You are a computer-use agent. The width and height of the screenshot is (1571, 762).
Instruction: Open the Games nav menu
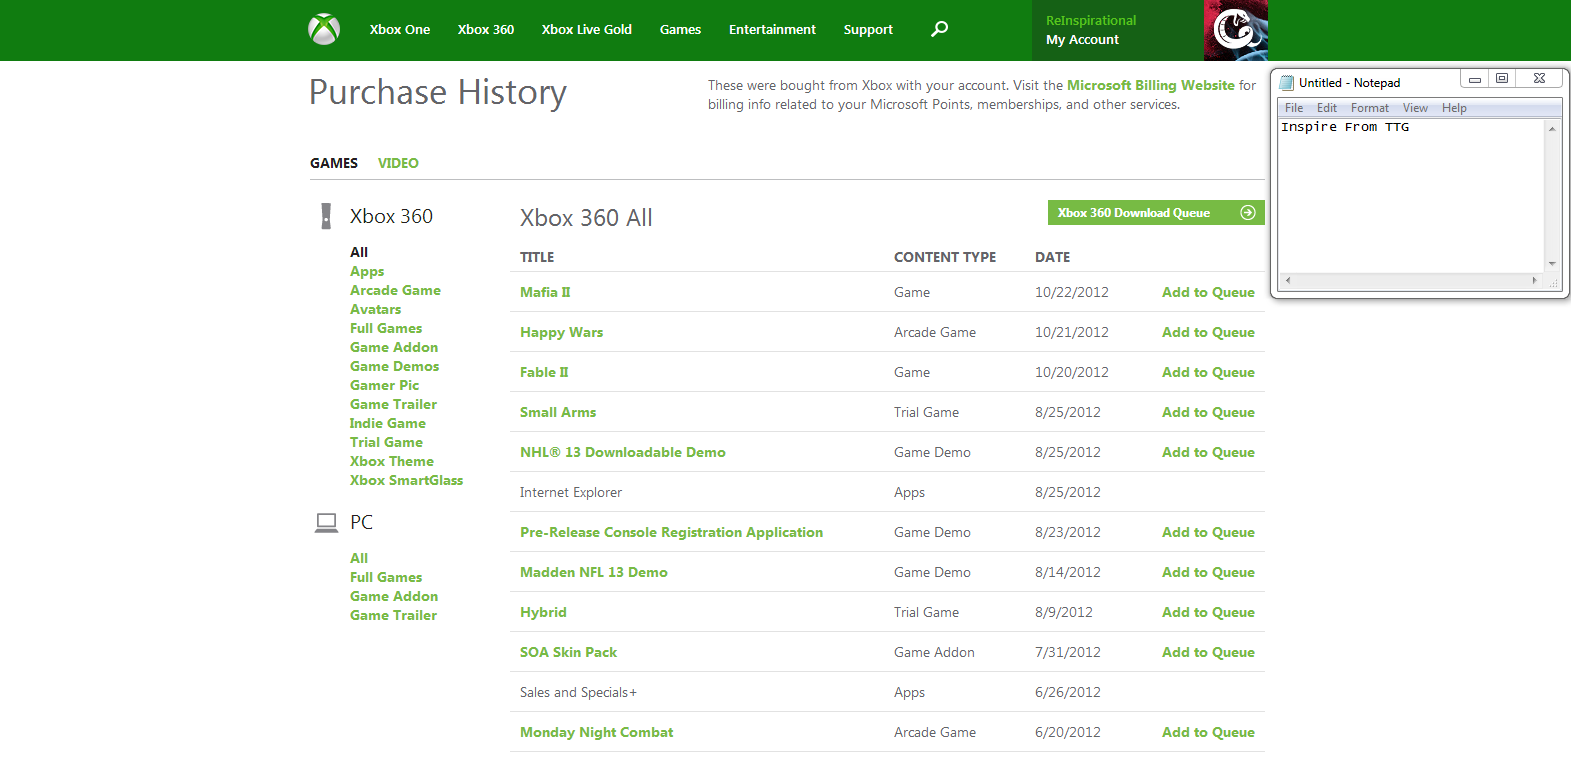tap(680, 30)
